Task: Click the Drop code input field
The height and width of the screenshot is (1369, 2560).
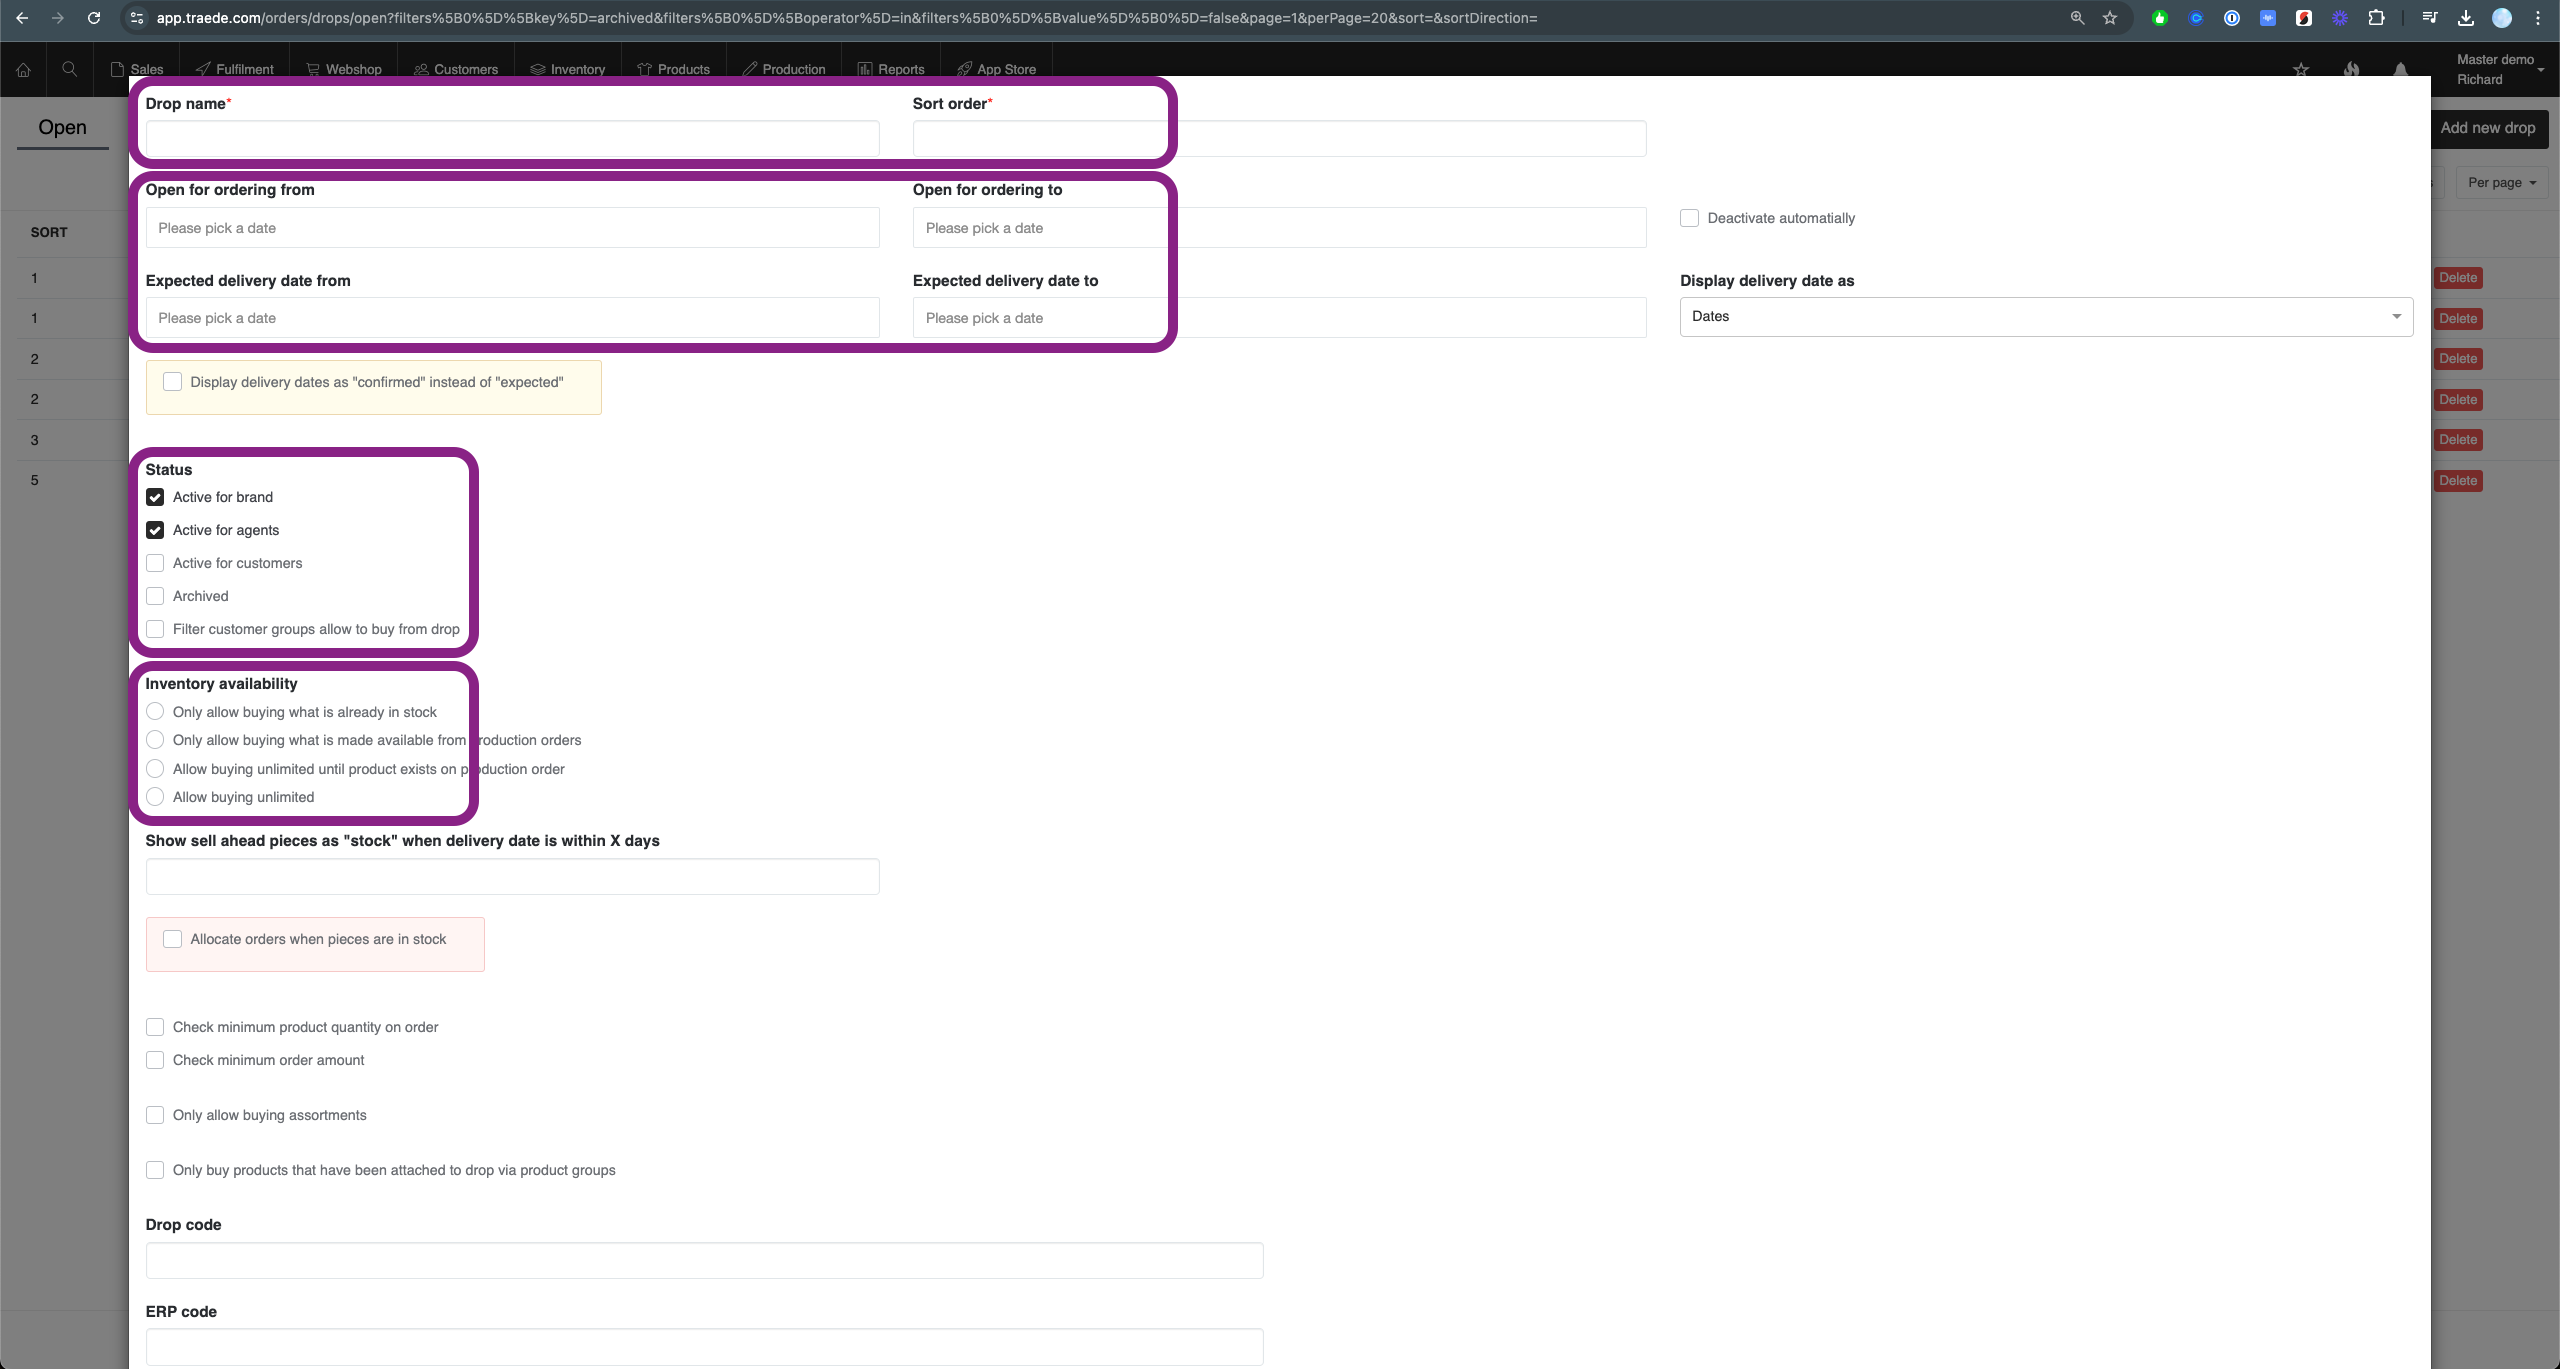Action: [704, 1260]
